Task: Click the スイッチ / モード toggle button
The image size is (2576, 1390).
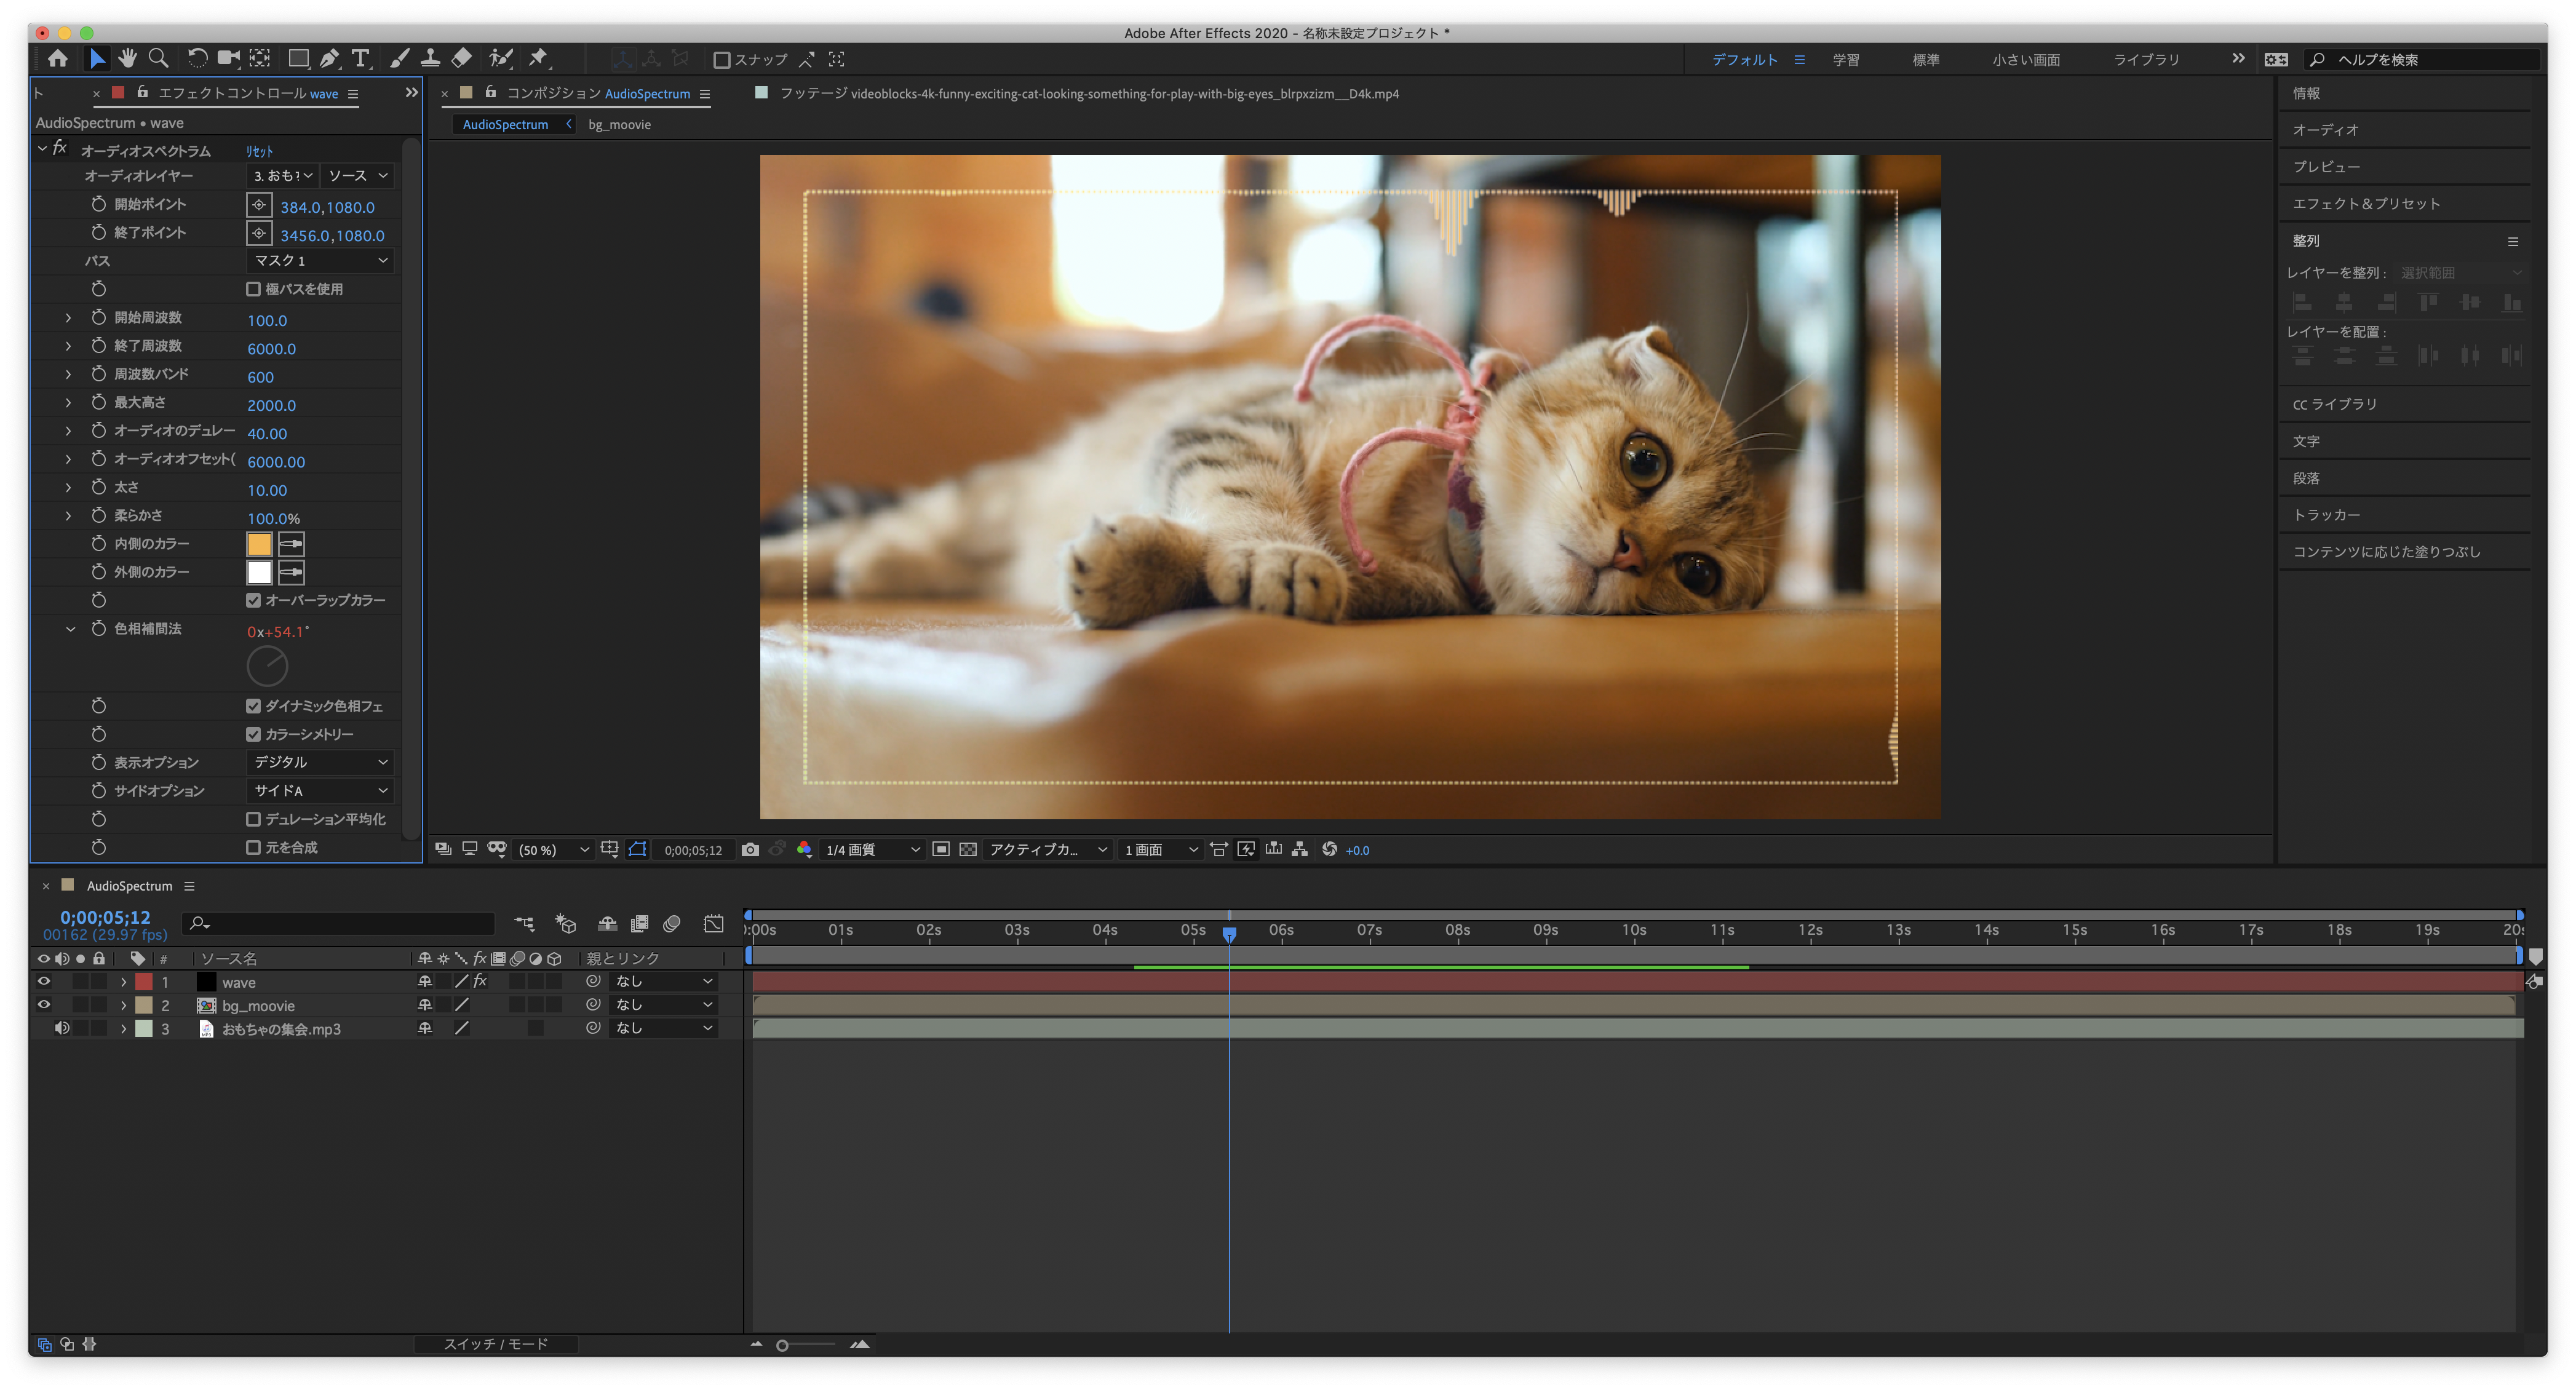Action: (x=496, y=1345)
